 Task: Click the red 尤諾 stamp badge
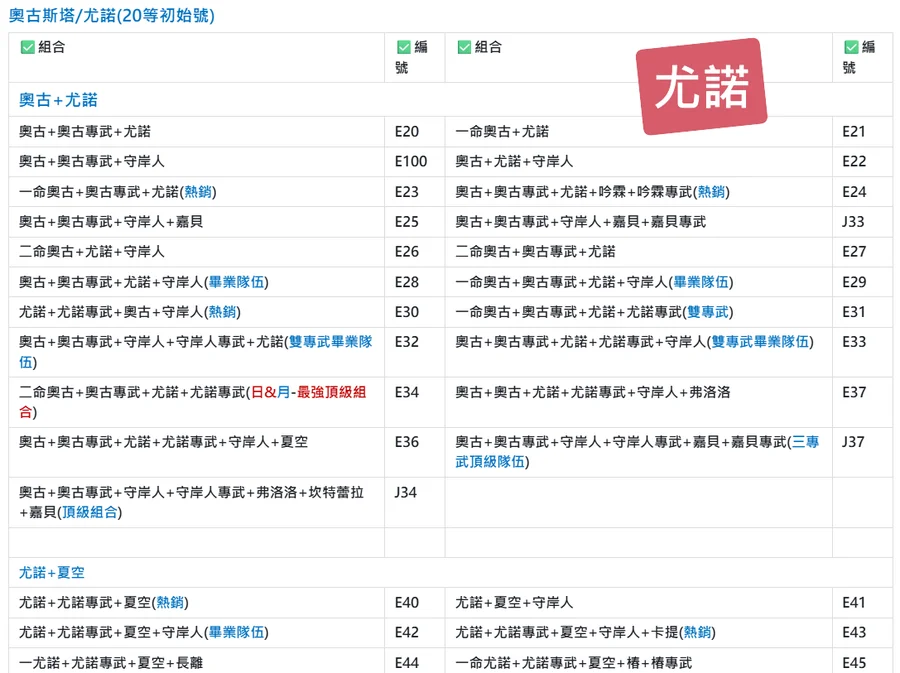(701, 88)
